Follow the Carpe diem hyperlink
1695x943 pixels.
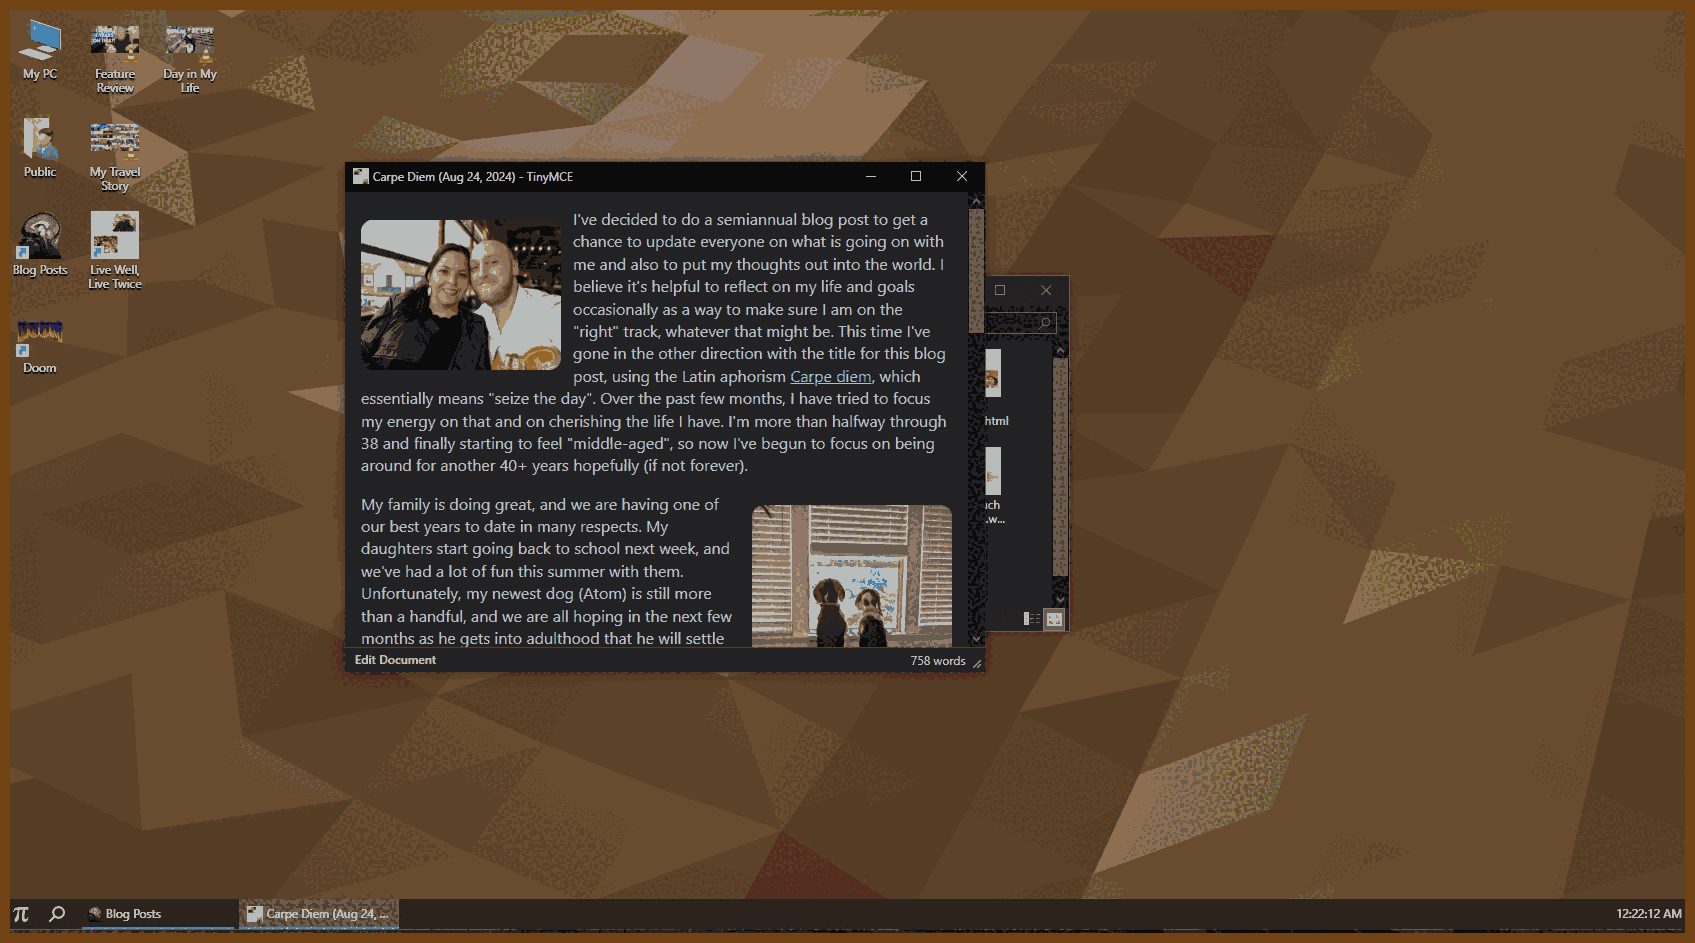pyautogui.click(x=830, y=377)
